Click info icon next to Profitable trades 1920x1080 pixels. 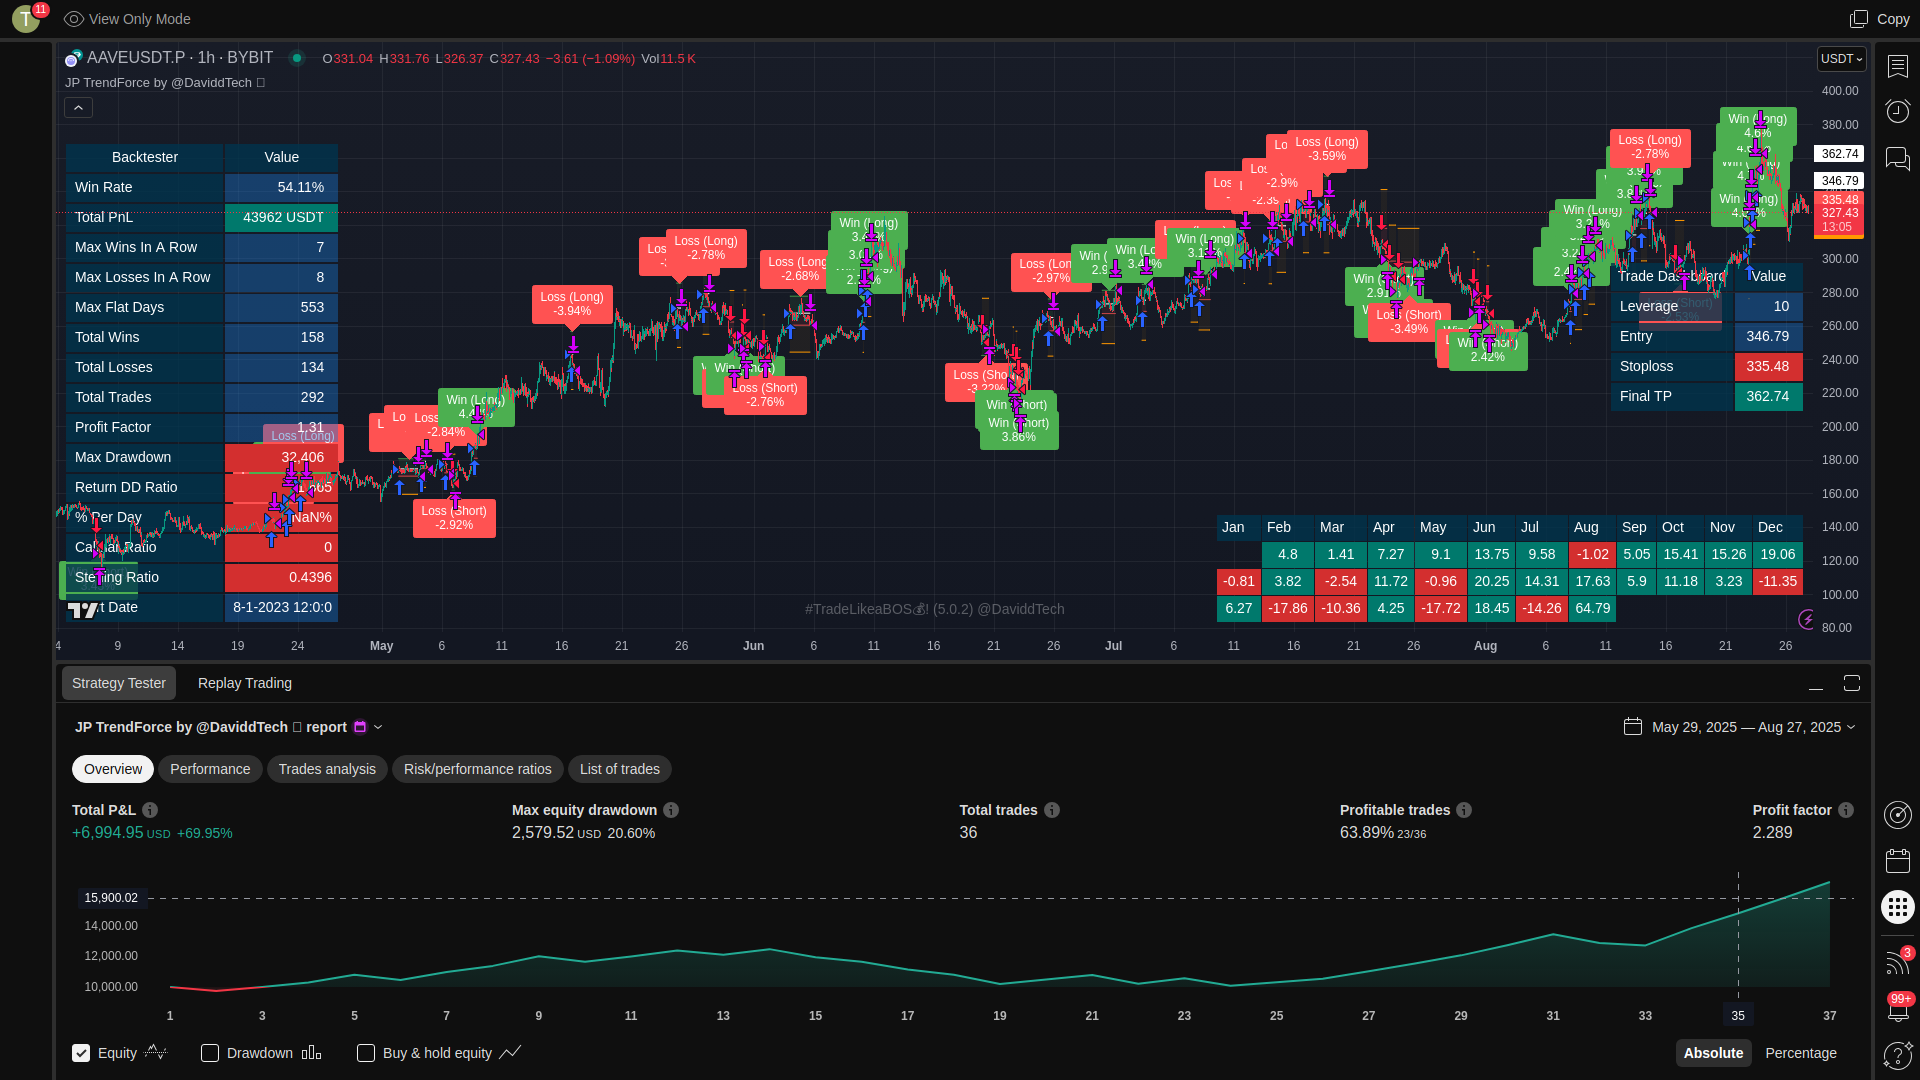tap(1464, 810)
